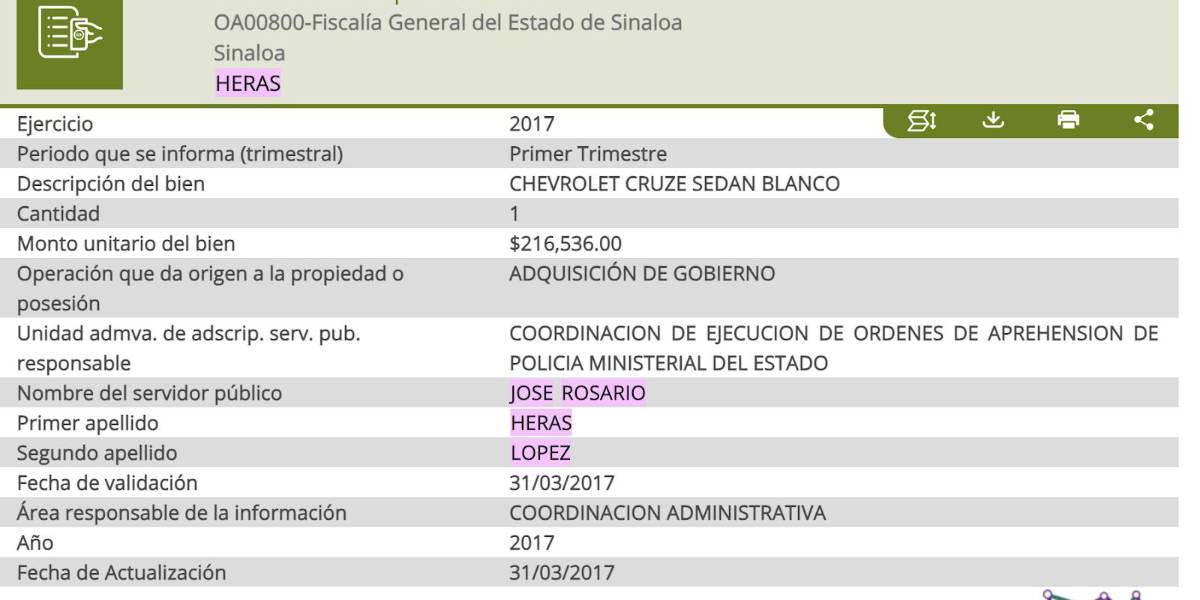Select the COORDINACION ADMINISTRATIVA value

[x=667, y=513]
